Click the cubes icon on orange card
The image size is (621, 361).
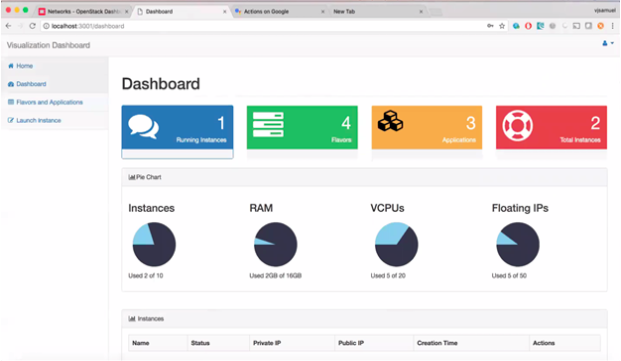coord(390,121)
